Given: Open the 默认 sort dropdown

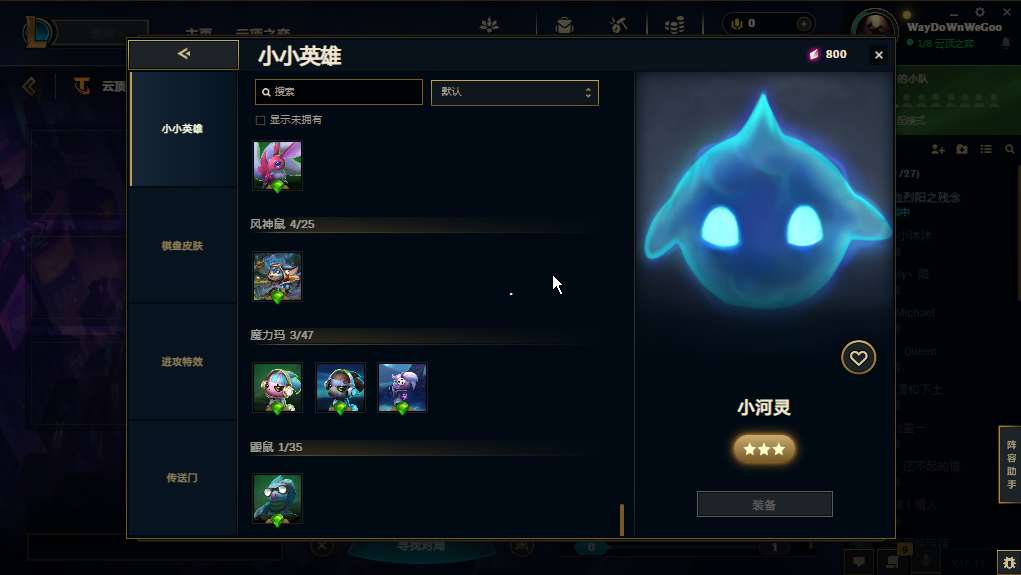Looking at the screenshot, I should tap(514, 92).
